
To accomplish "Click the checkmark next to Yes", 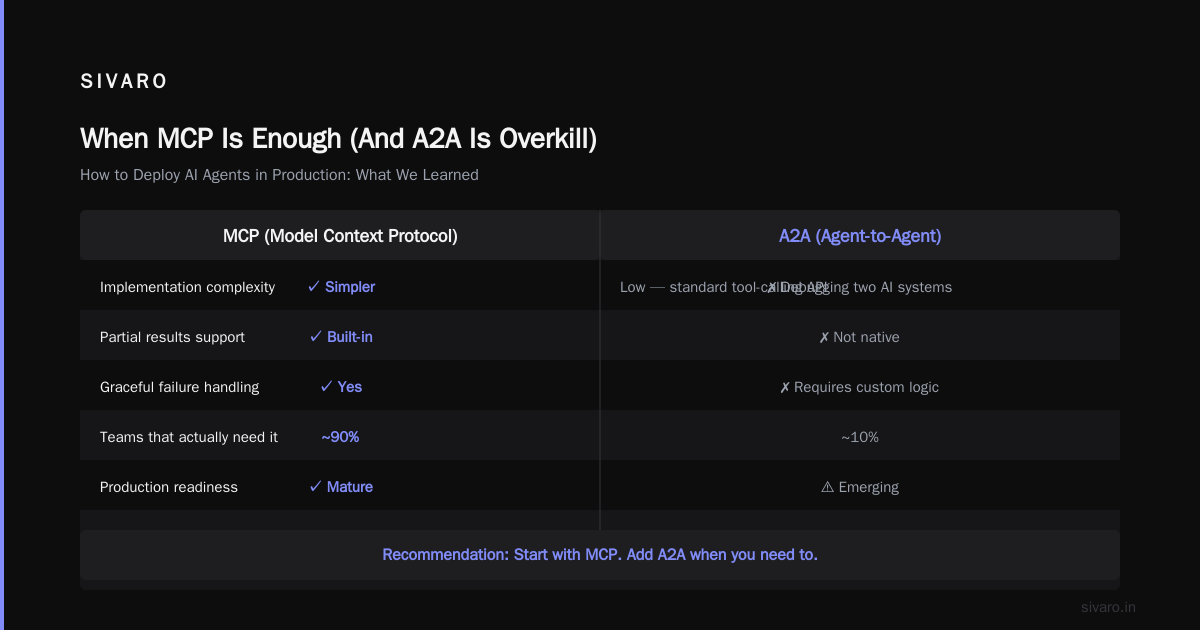I will [326, 387].
